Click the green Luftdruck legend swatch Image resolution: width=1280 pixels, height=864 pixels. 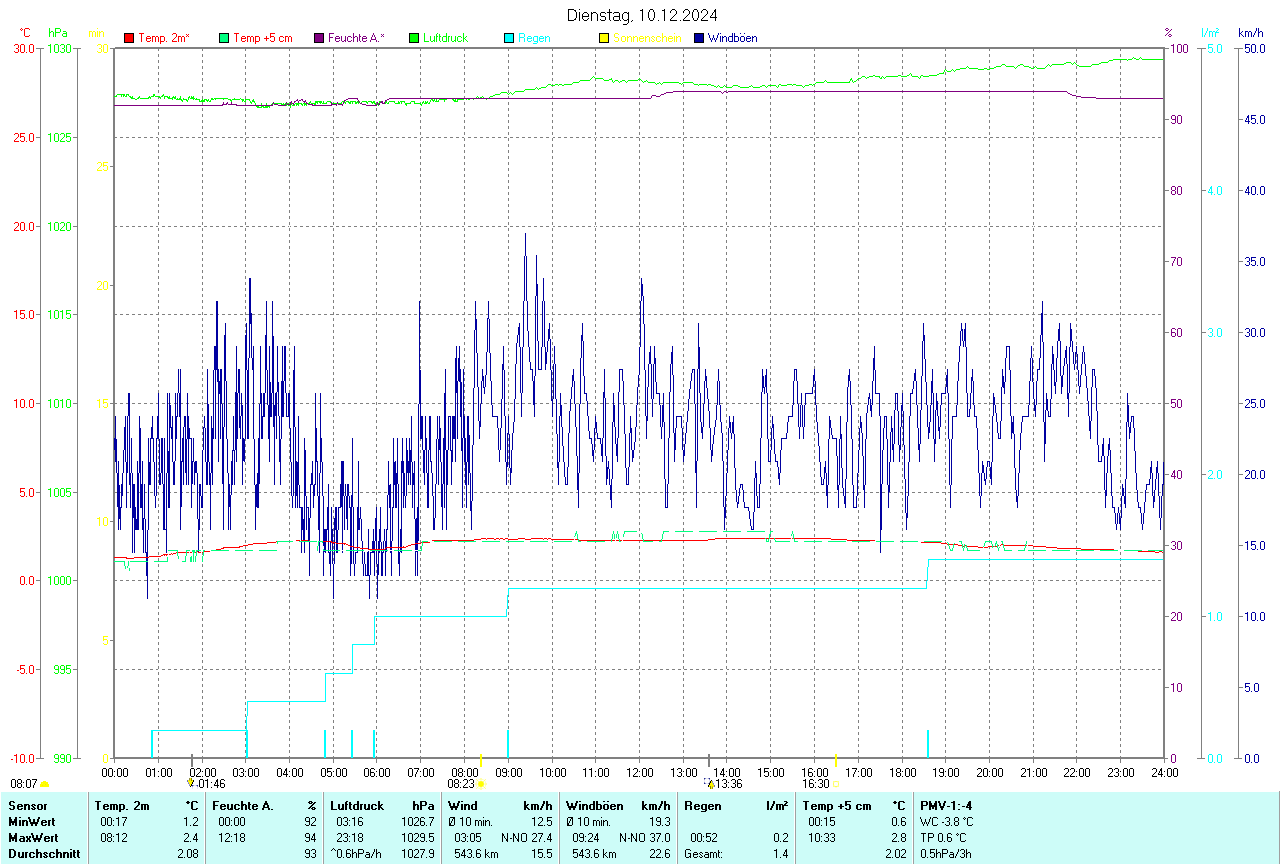click(x=414, y=38)
